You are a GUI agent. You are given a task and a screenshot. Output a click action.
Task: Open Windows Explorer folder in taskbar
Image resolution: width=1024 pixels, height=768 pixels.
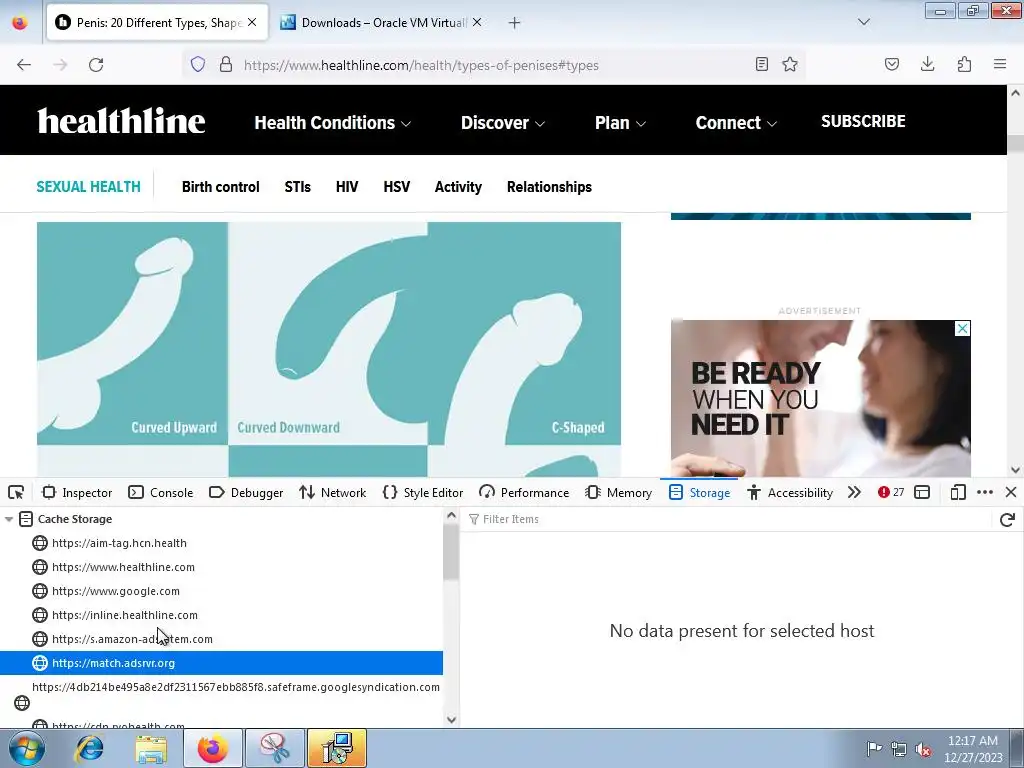tap(151, 748)
